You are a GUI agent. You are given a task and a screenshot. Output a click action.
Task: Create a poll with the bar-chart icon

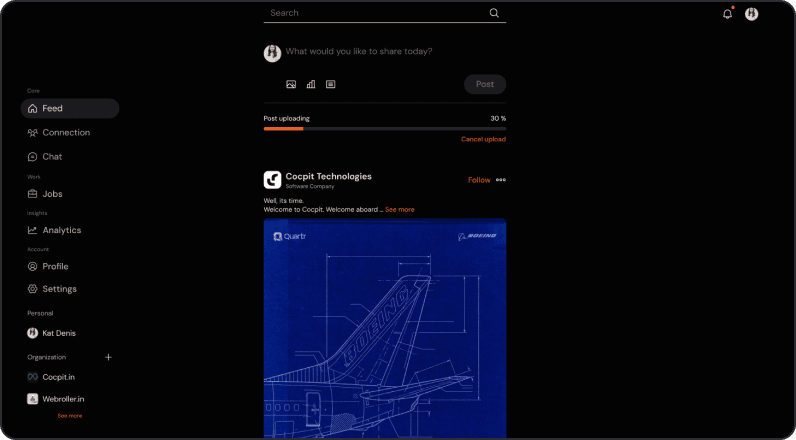pyautogui.click(x=311, y=84)
